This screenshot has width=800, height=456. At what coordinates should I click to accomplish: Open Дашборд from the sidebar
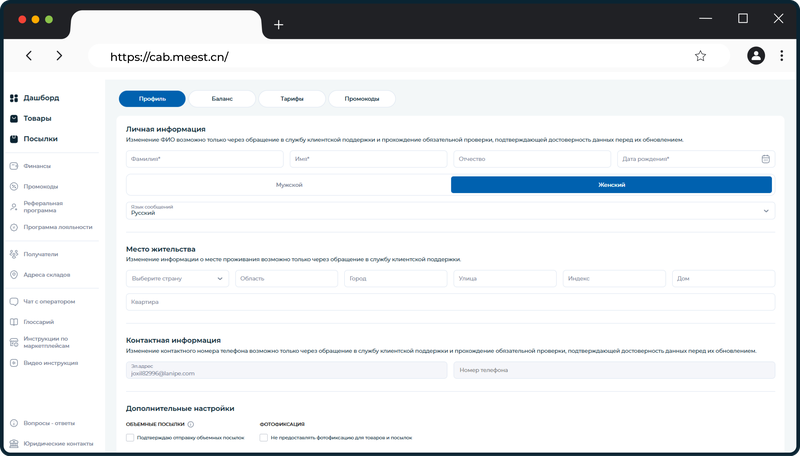[41, 98]
